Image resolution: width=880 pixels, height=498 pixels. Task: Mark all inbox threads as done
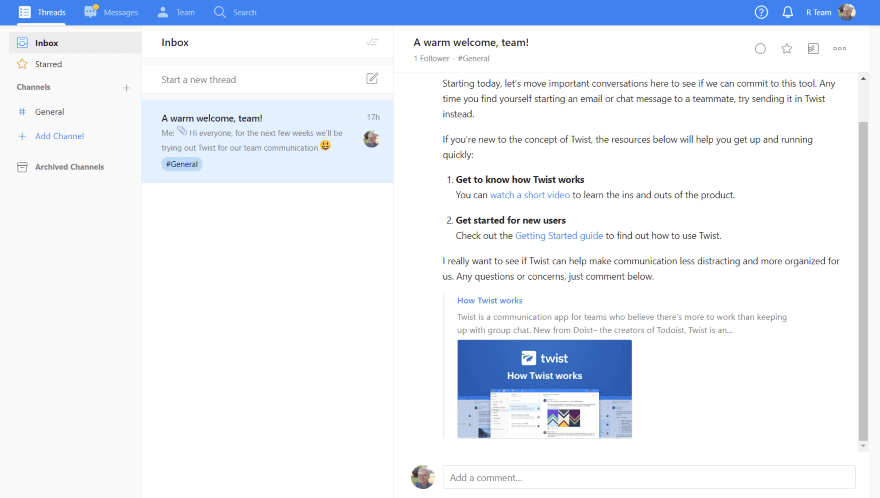(x=372, y=42)
